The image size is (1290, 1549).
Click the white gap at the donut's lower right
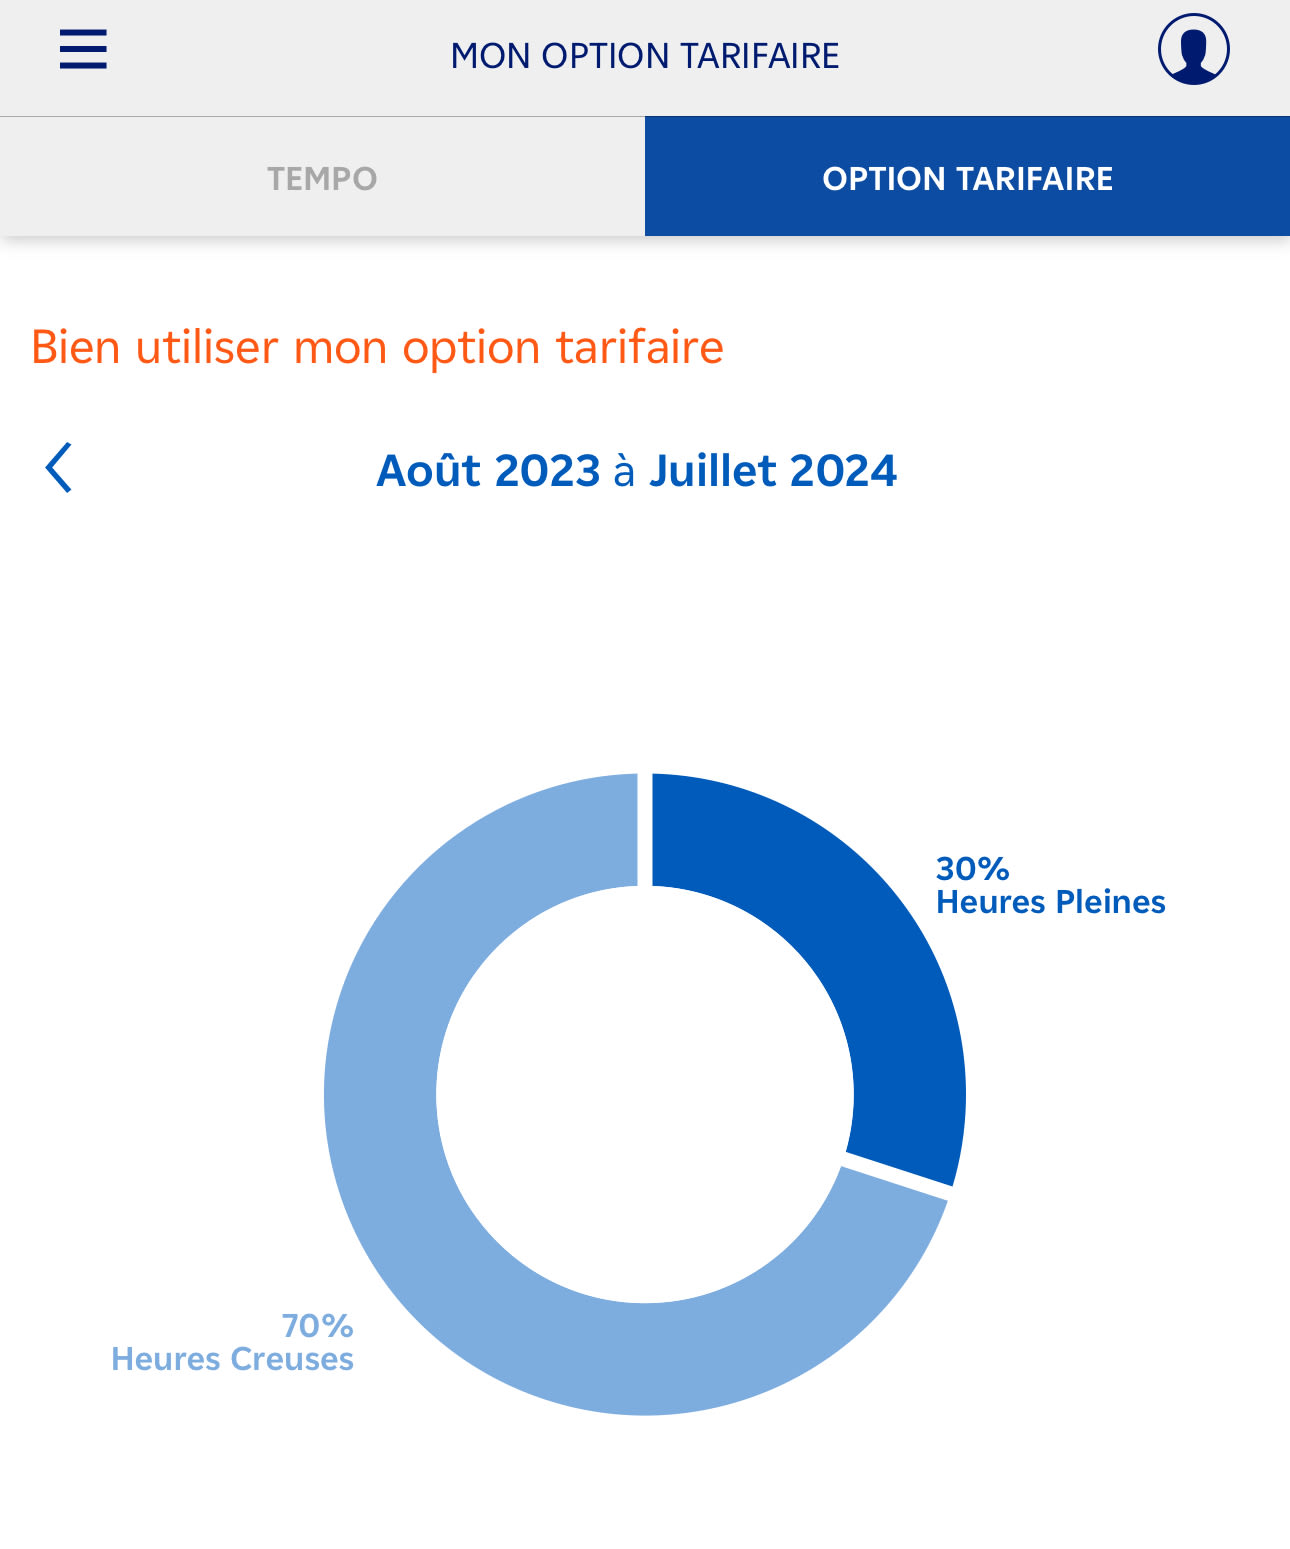(895, 1176)
